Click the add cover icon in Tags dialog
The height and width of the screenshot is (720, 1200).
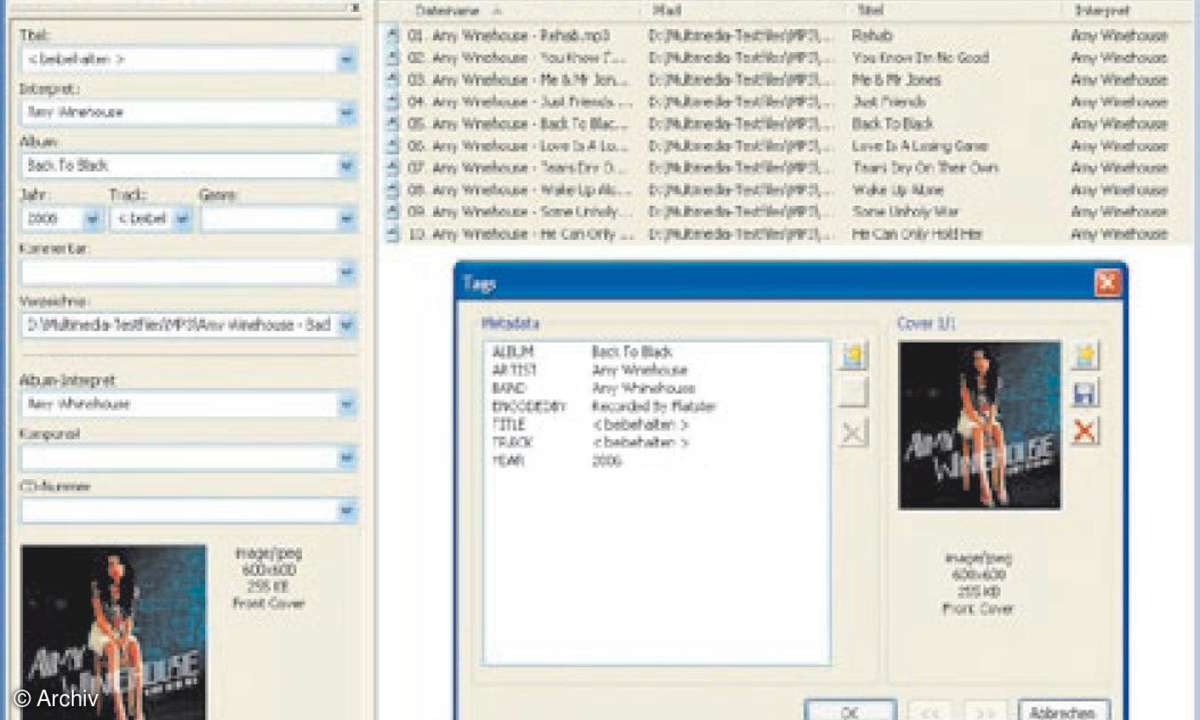[x=1085, y=355]
